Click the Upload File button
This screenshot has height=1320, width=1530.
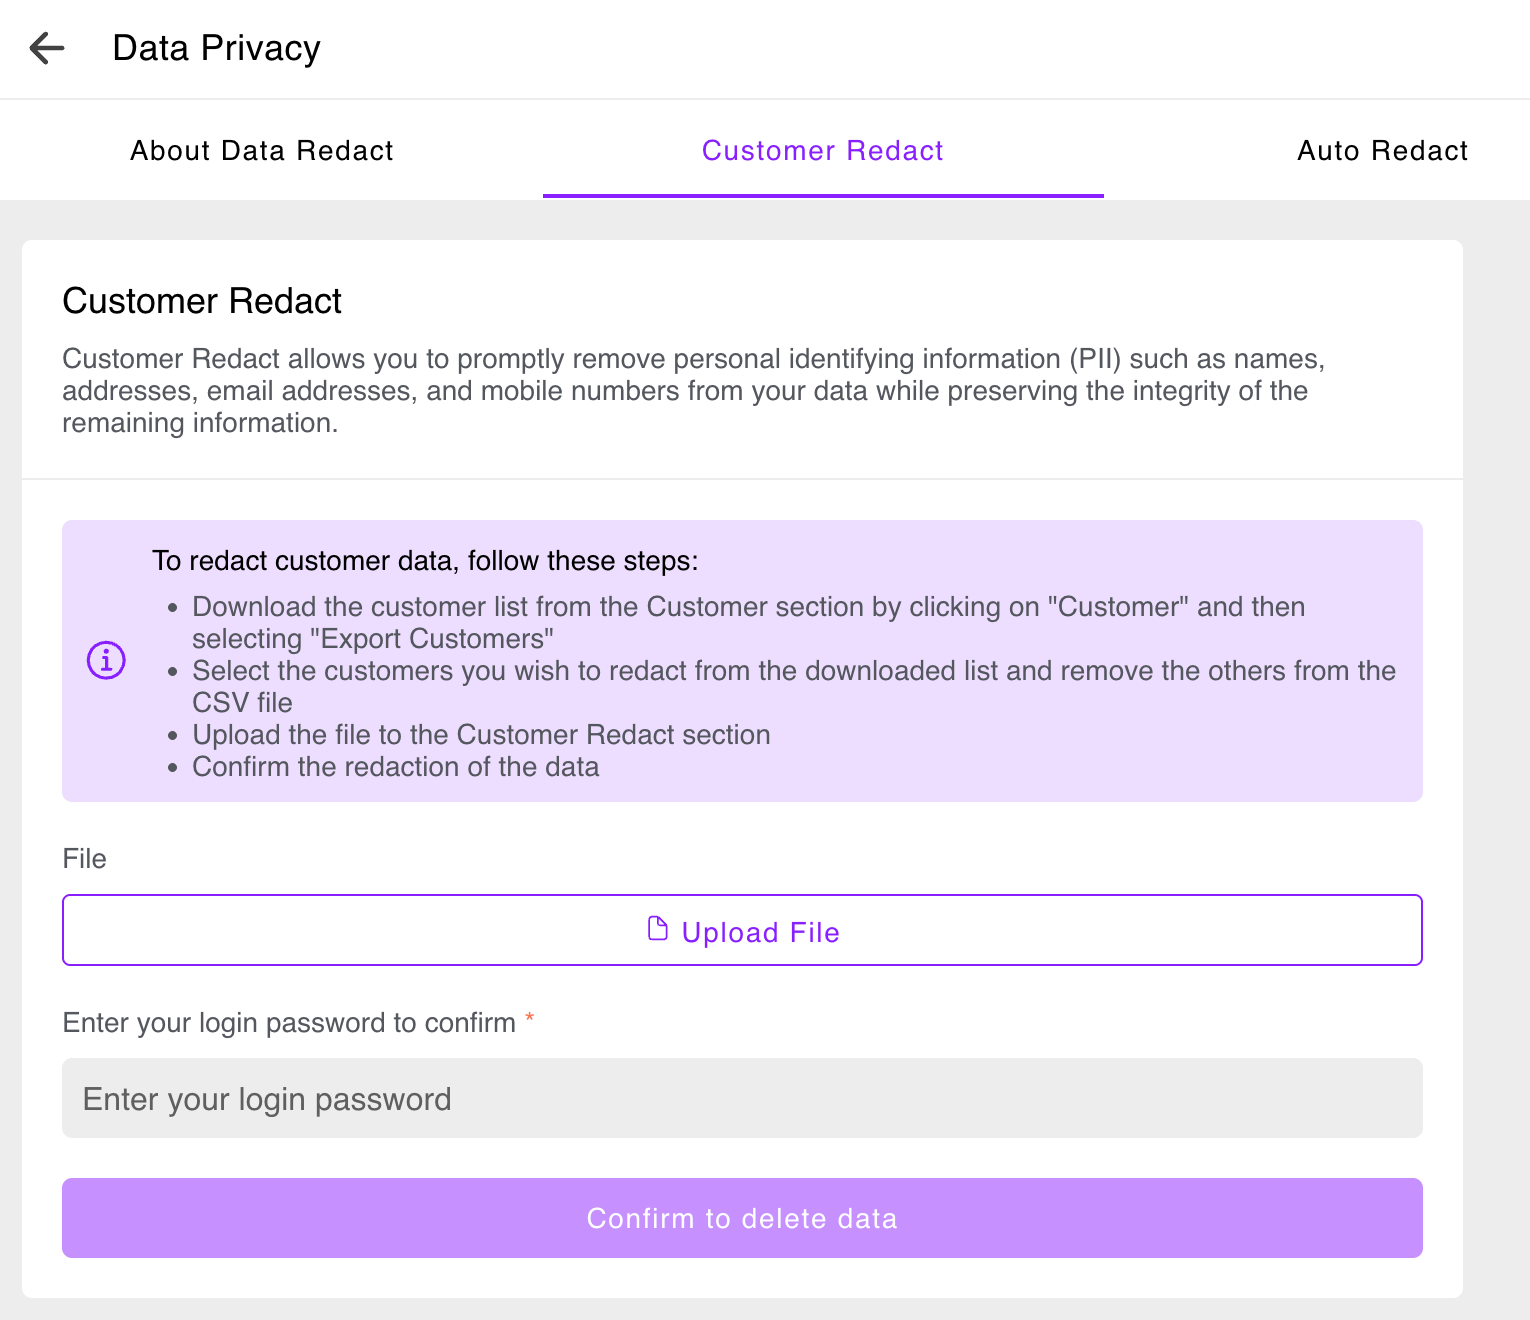pos(742,930)
